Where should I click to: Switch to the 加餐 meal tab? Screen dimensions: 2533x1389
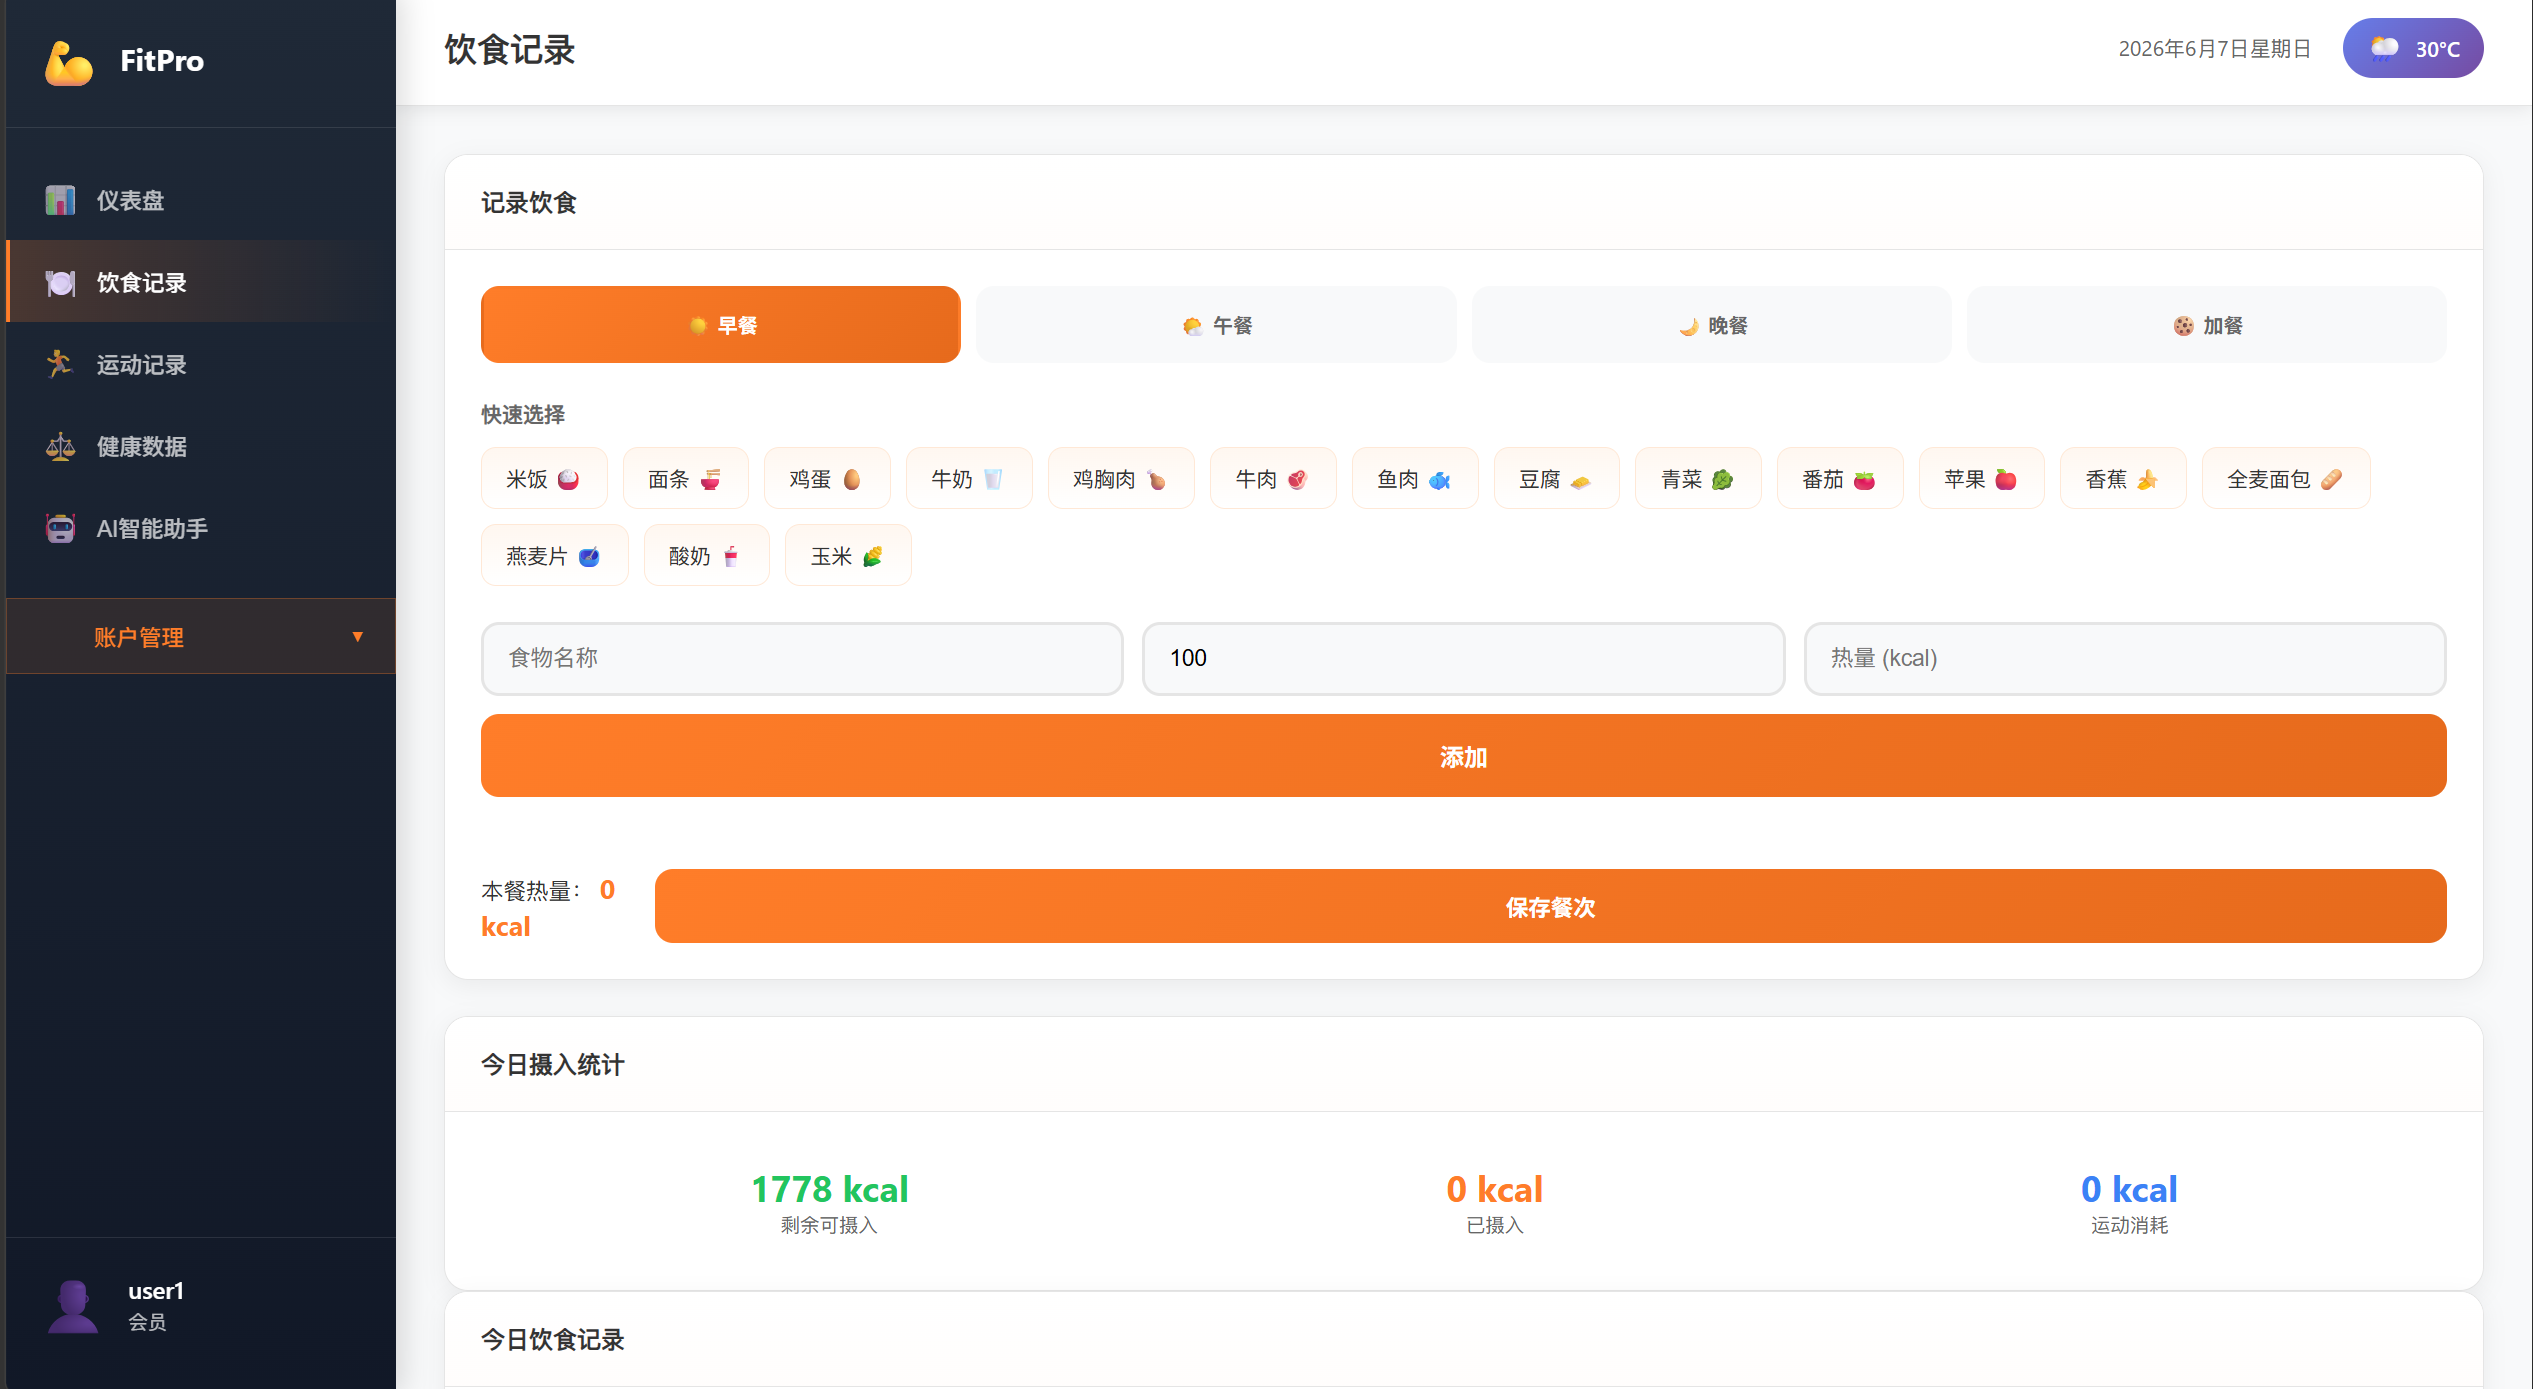tap(2207, 325)
